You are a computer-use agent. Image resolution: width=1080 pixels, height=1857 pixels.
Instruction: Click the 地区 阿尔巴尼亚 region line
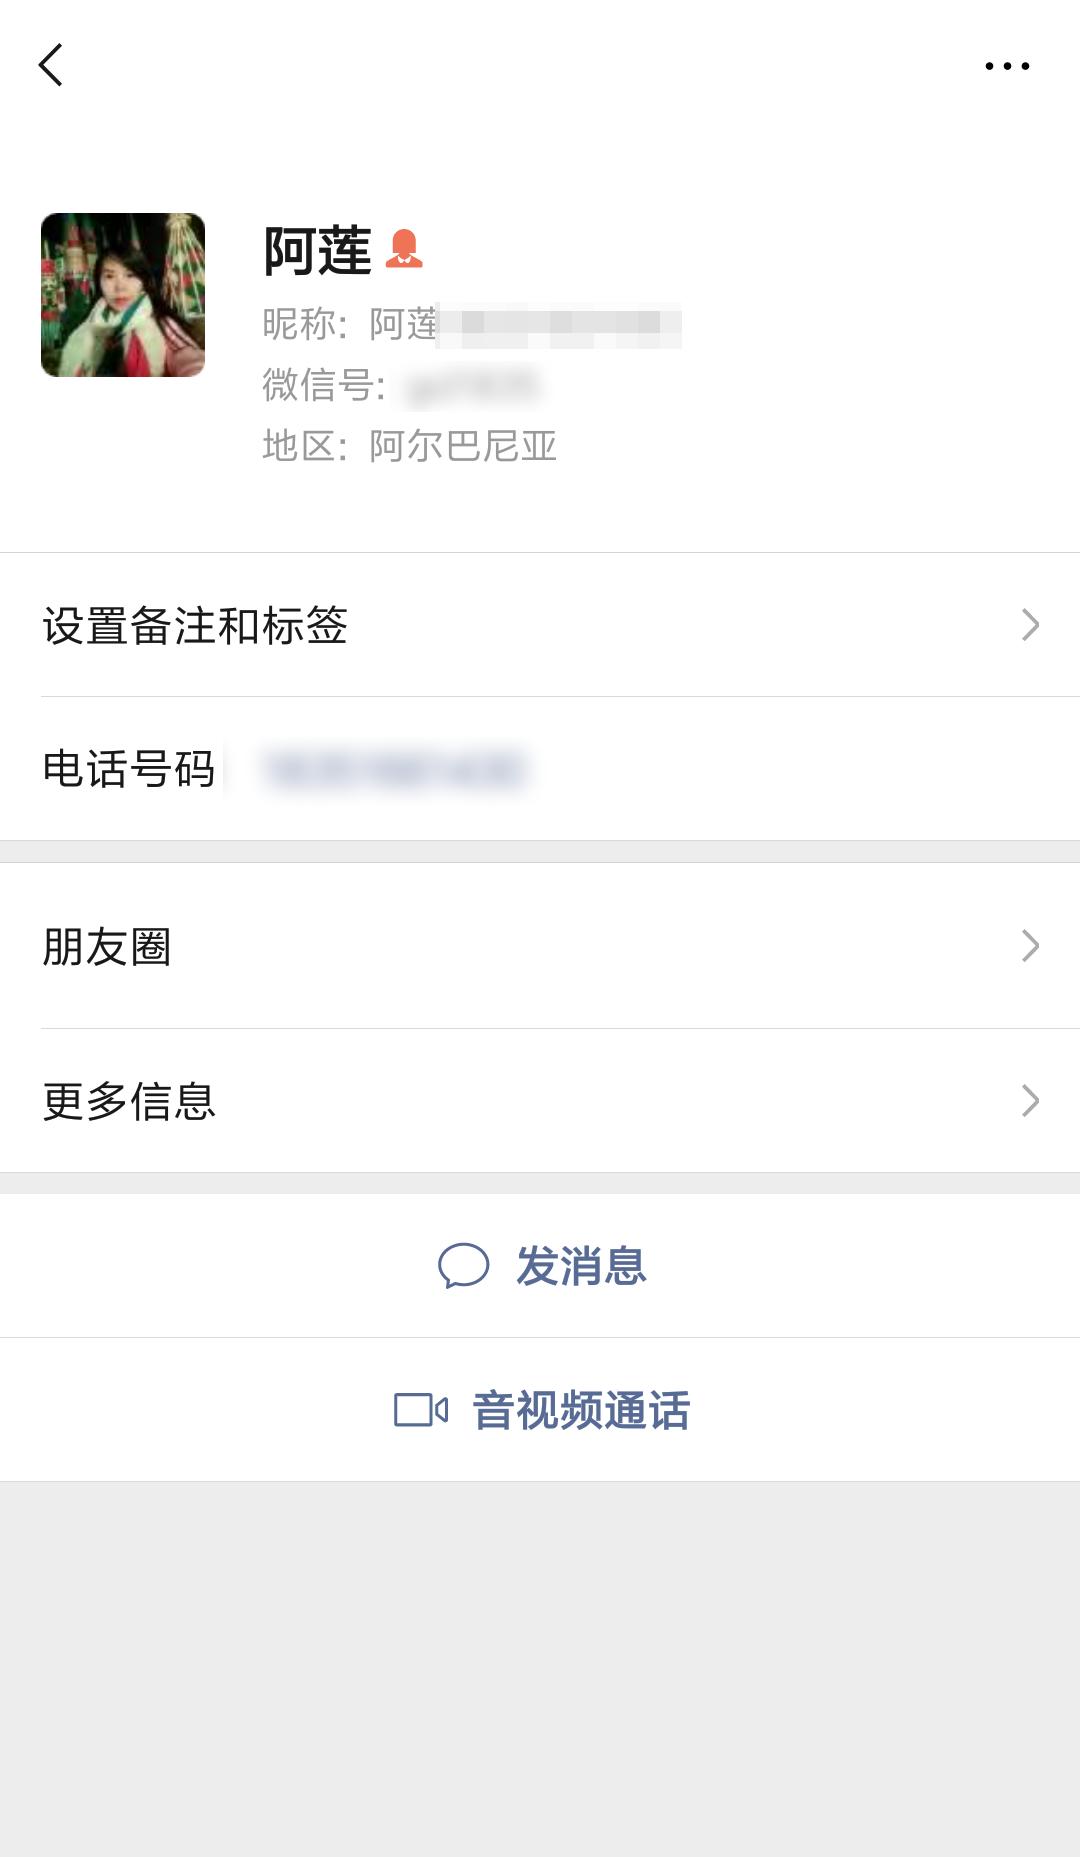pyautogui.click(x=409, y=446)
